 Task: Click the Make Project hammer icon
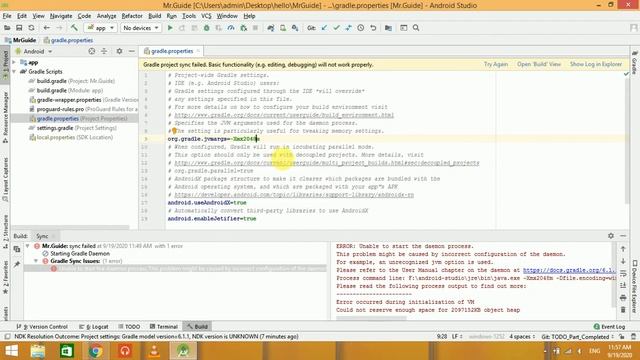[74, 28]
